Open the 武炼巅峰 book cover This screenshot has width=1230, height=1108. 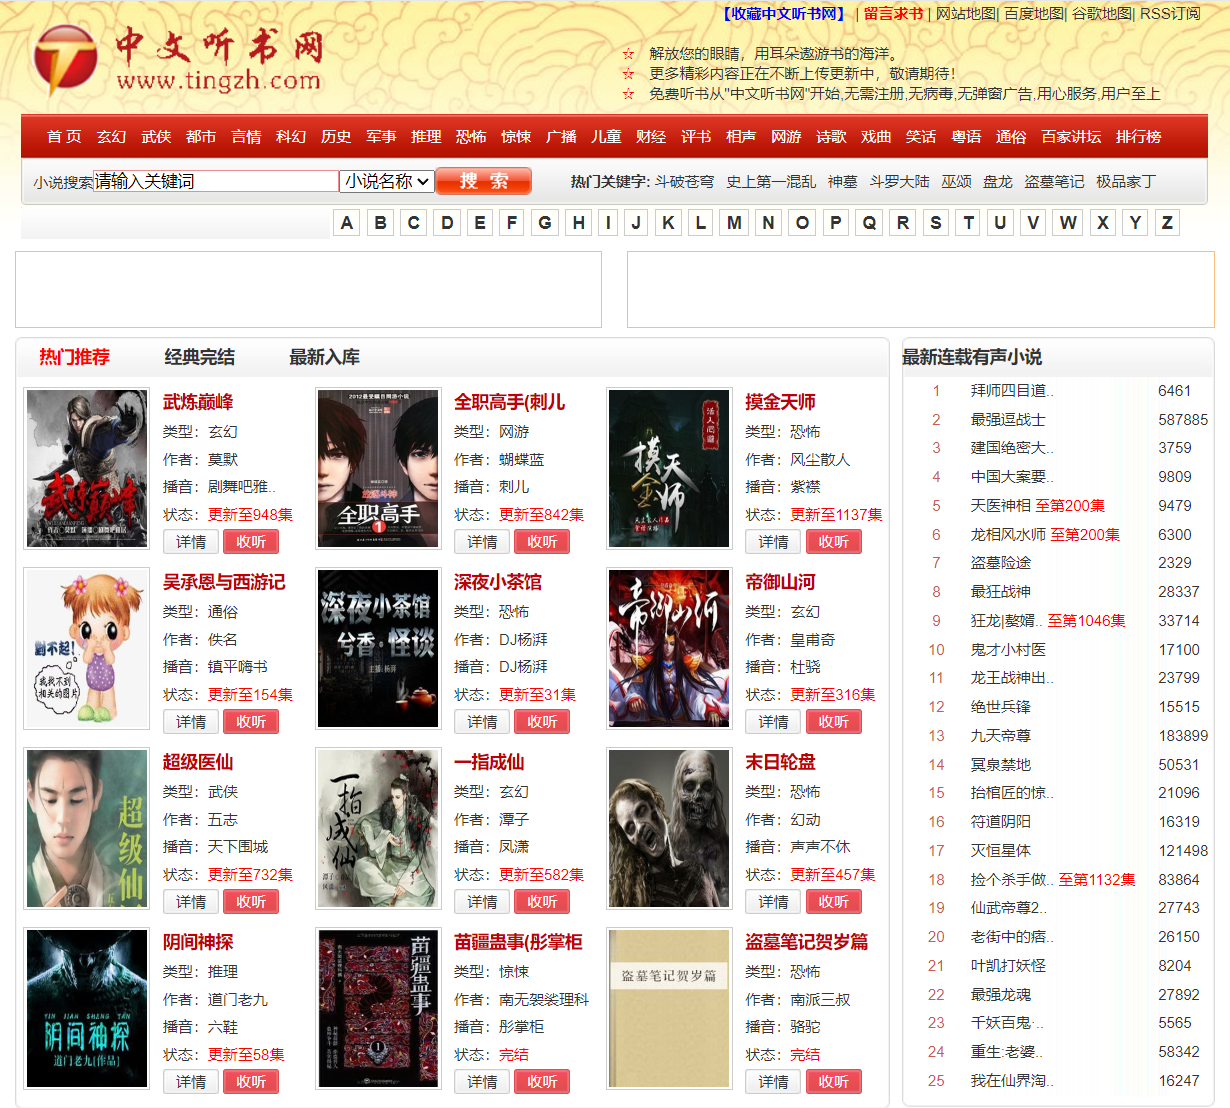87,469
